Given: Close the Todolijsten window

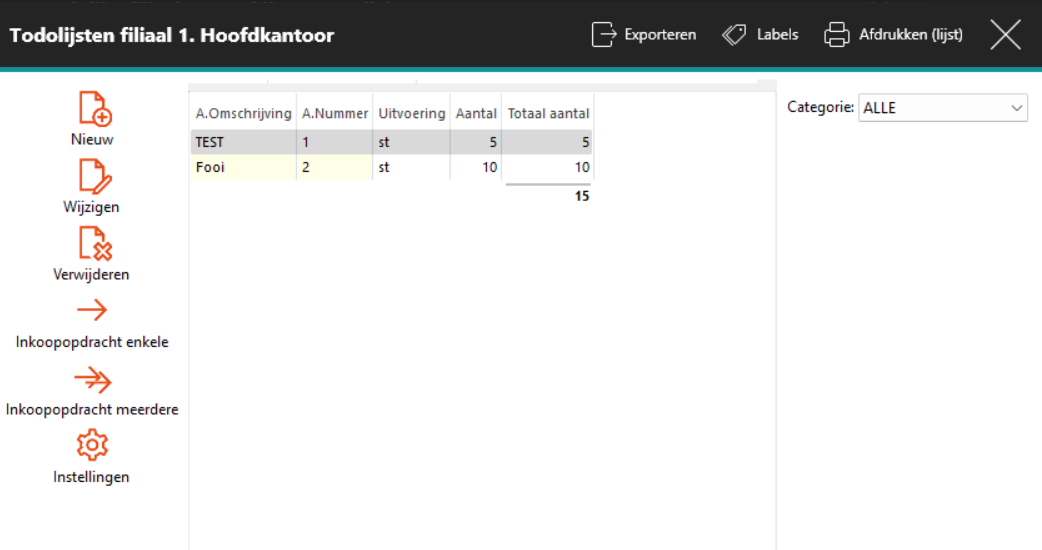Looking at the screenshot, I should (1005, 35).
